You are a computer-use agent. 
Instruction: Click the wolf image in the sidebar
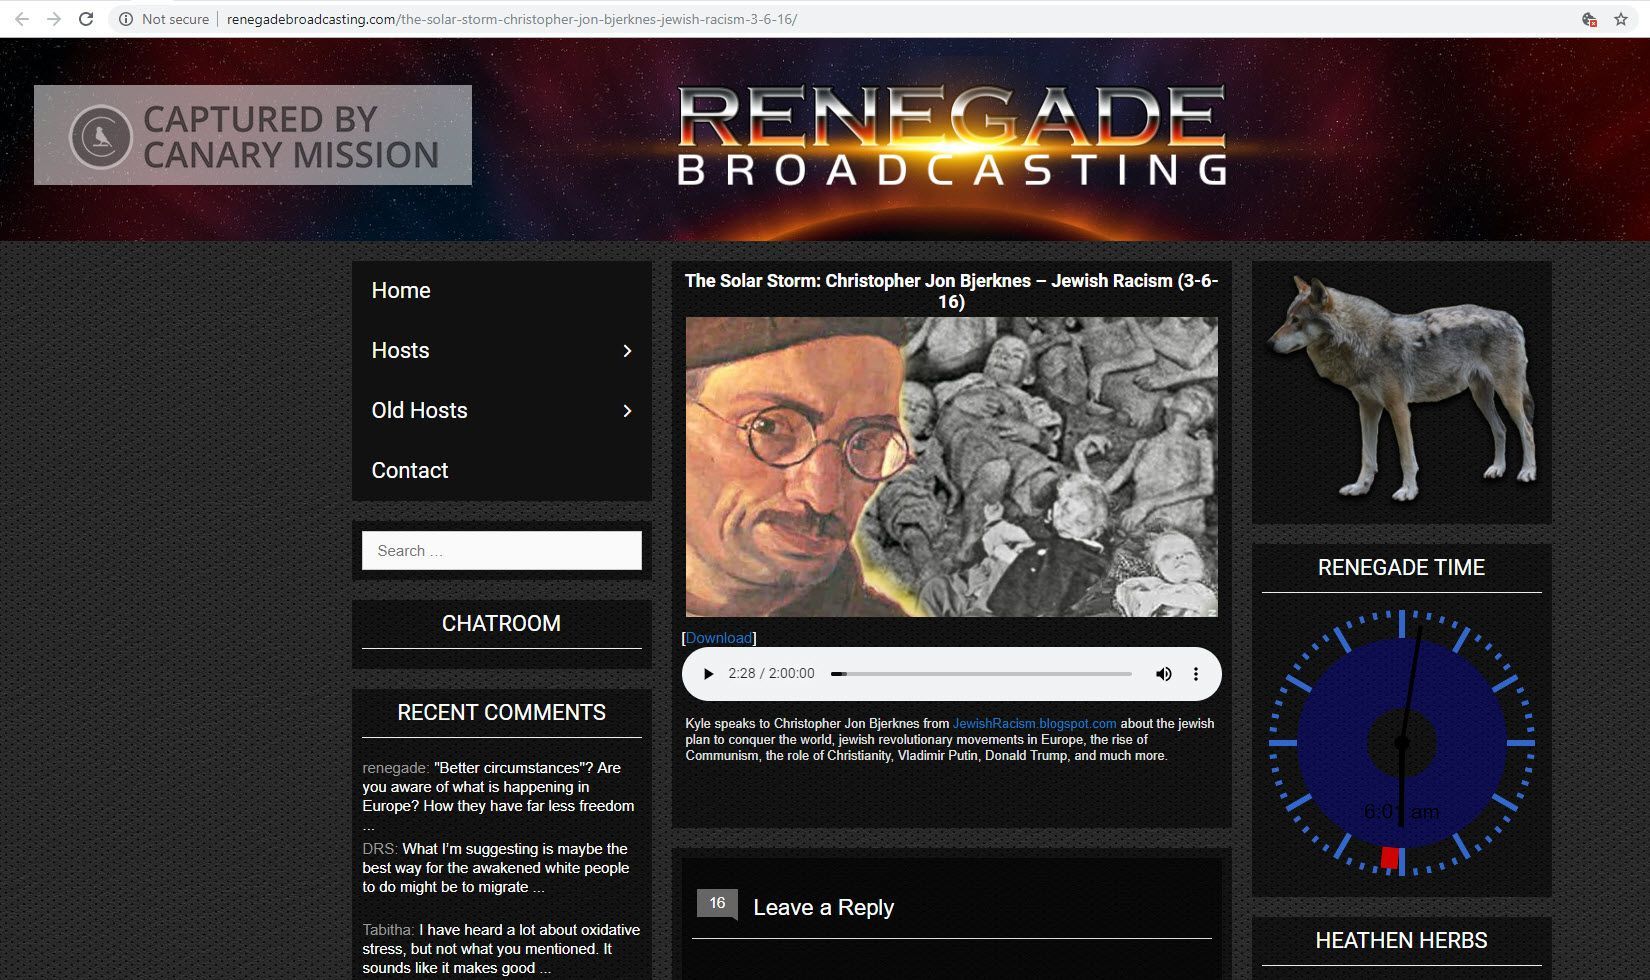tap(1401, 392)
